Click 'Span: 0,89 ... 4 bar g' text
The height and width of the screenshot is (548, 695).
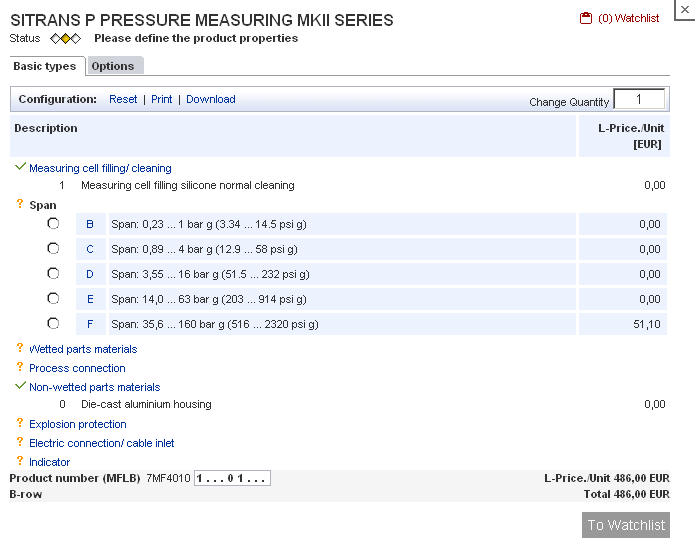point(204,249)
